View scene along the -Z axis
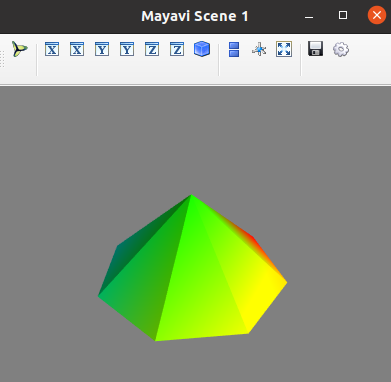Image resolution: width=391 pixels, height=382 pixels. coord(152,49)
